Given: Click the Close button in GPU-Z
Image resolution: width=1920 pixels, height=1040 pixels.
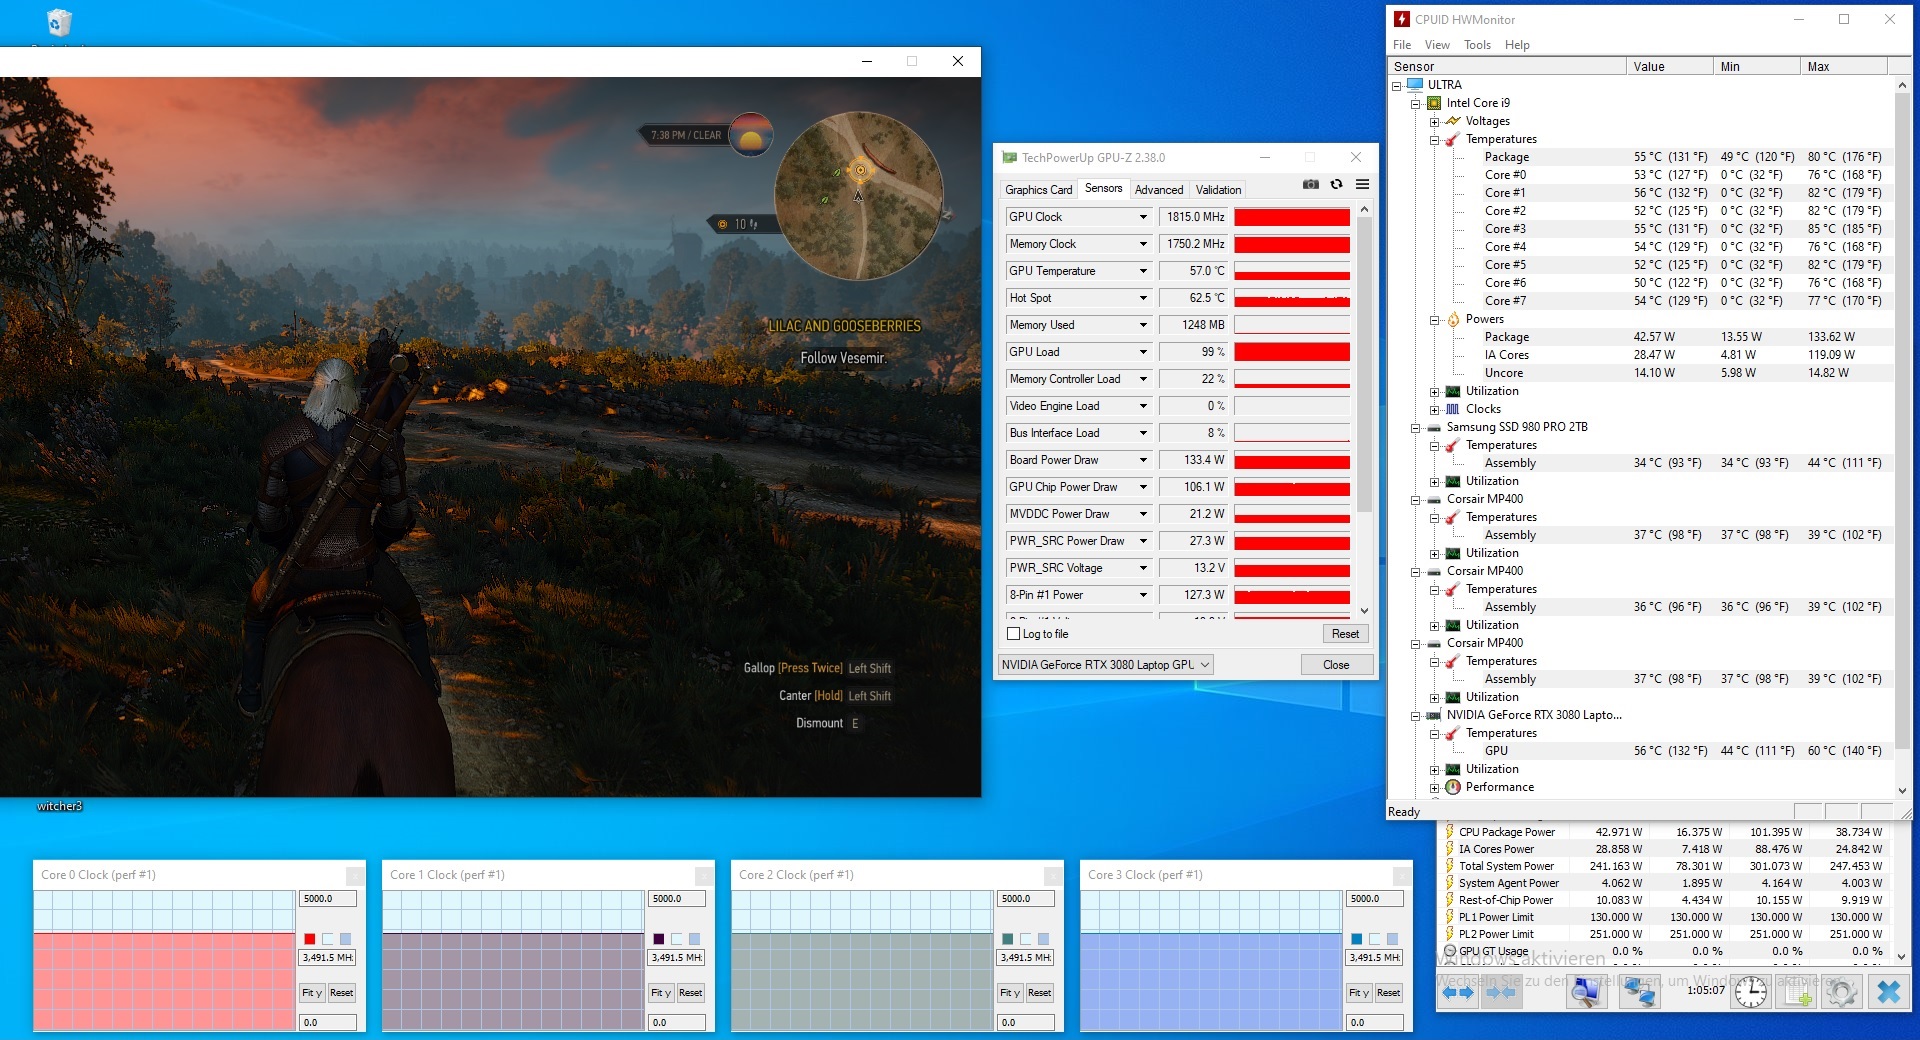Looking at the screenshot, I should point(1336,665).
